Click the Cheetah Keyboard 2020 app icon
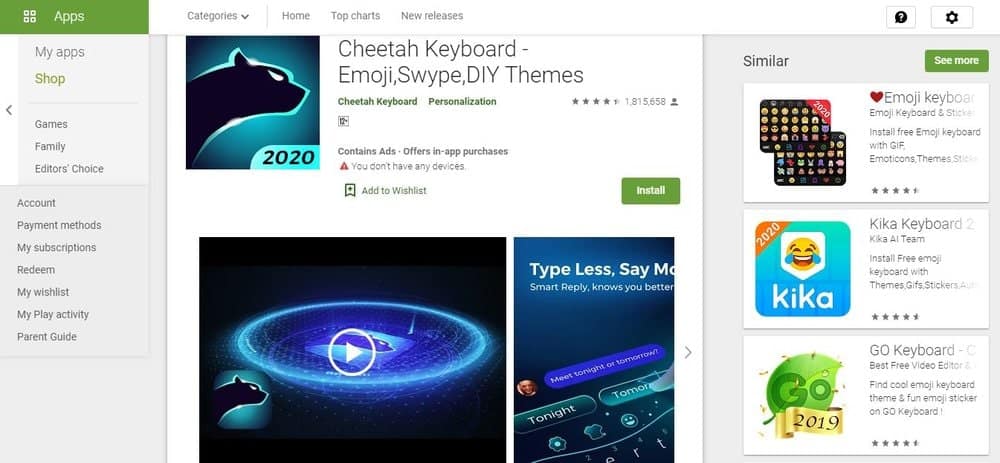Screen dimensions: 1000x463 coord(253,103)
